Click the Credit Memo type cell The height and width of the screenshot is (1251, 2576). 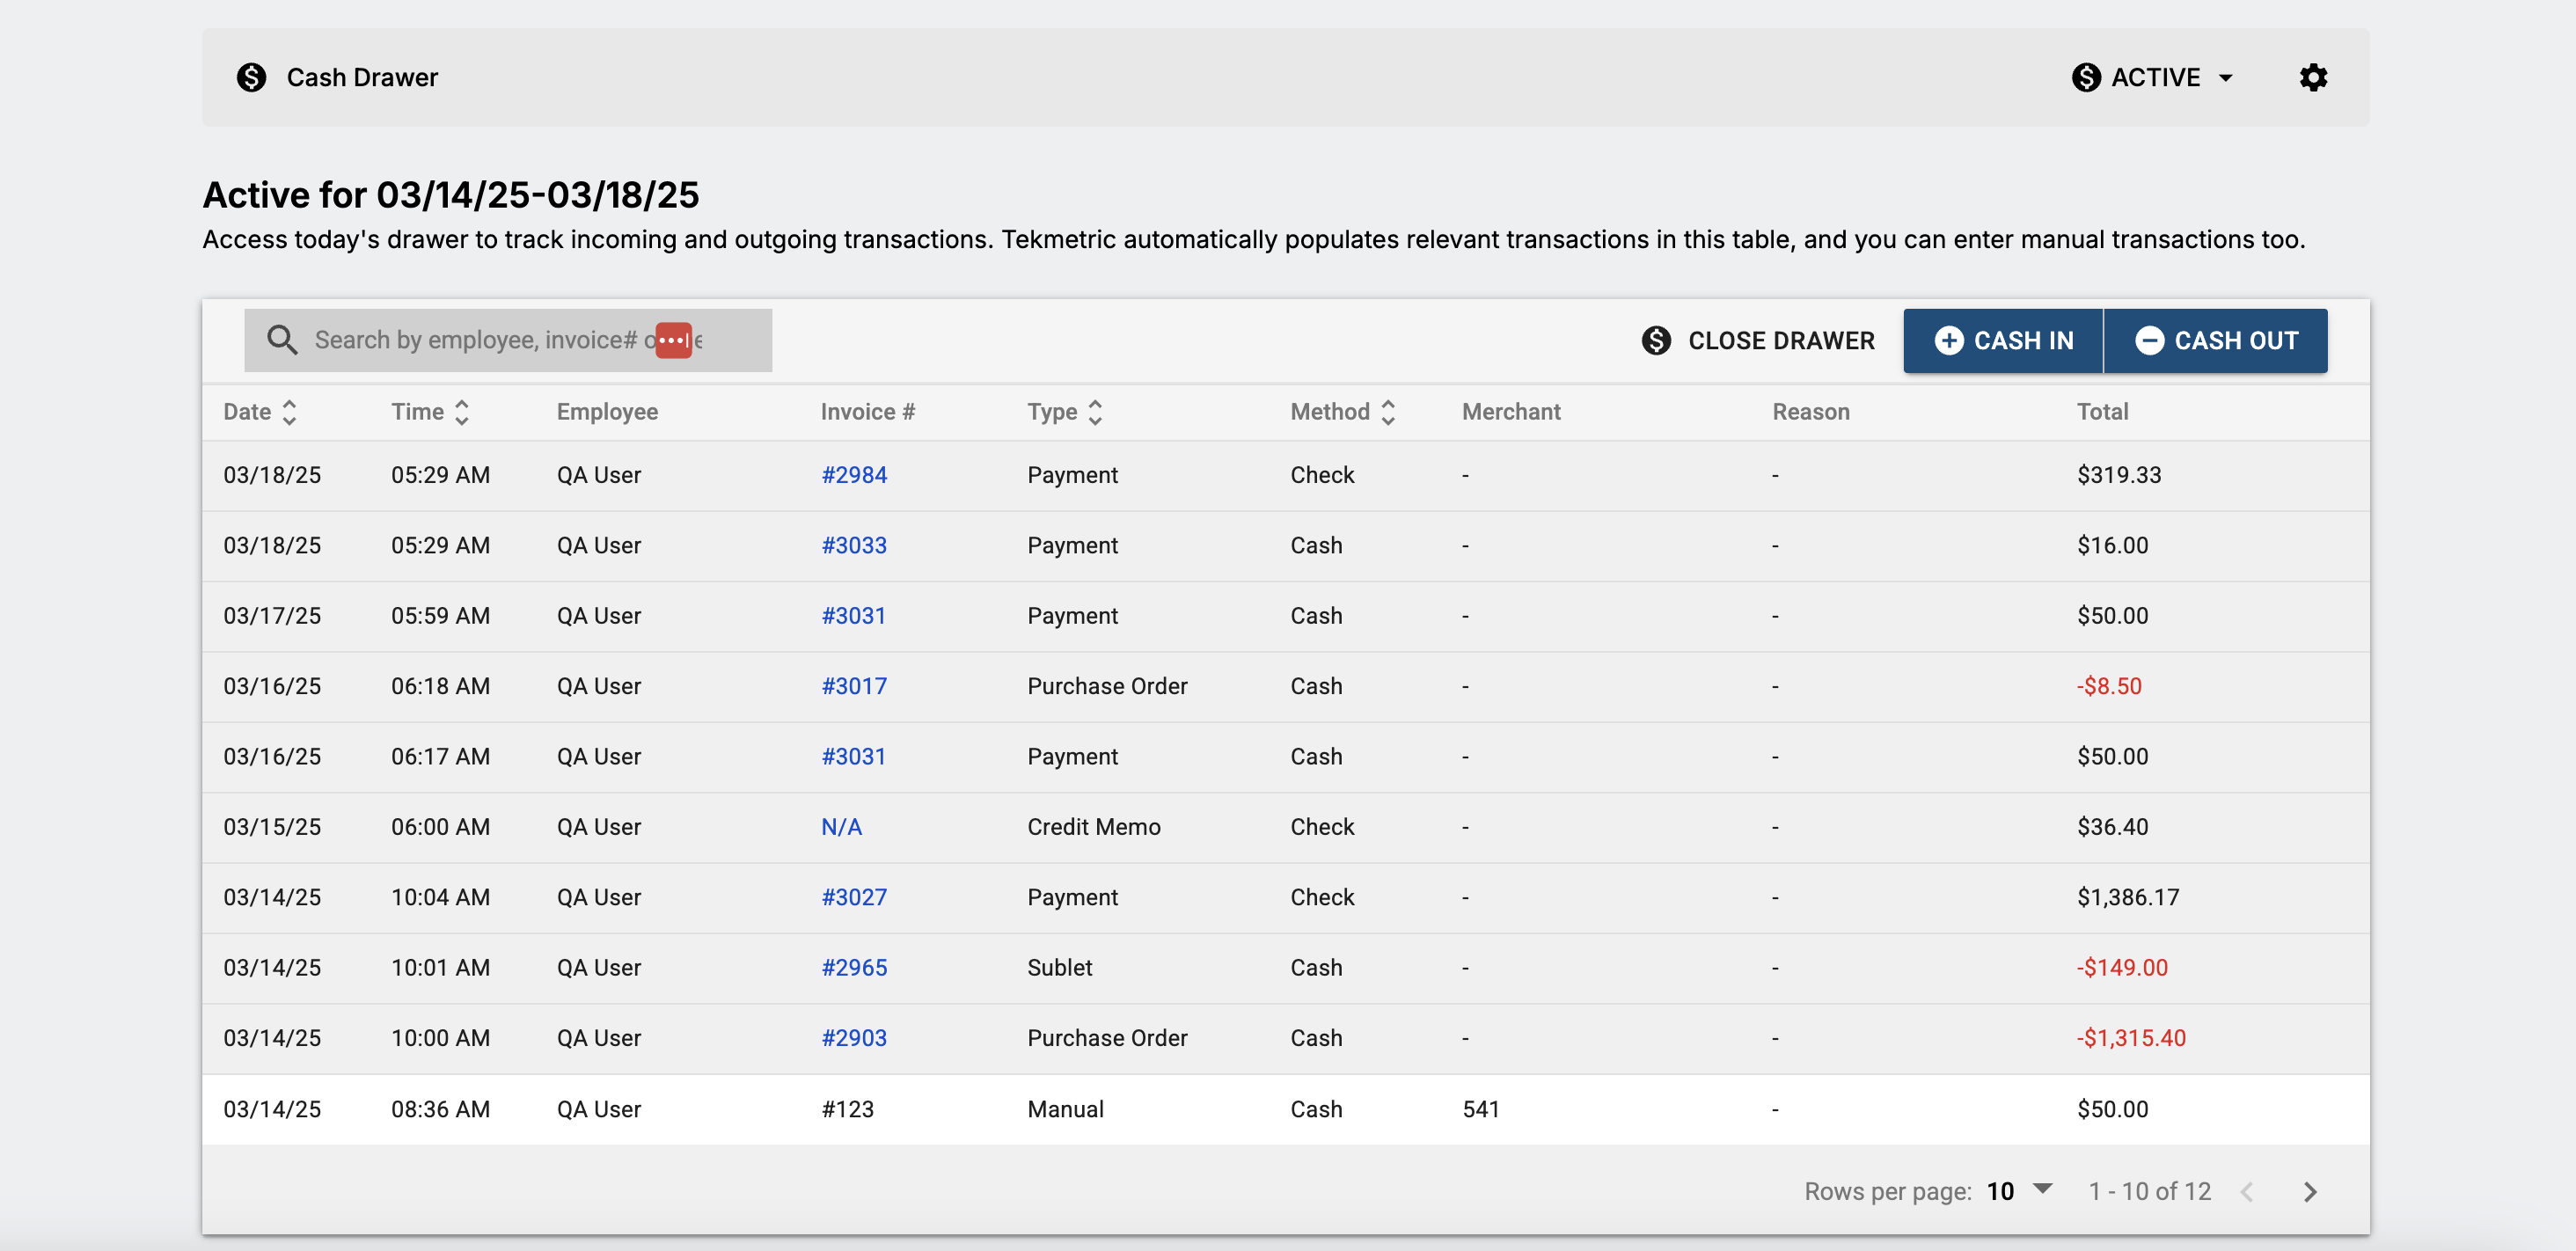point(1093,827)
